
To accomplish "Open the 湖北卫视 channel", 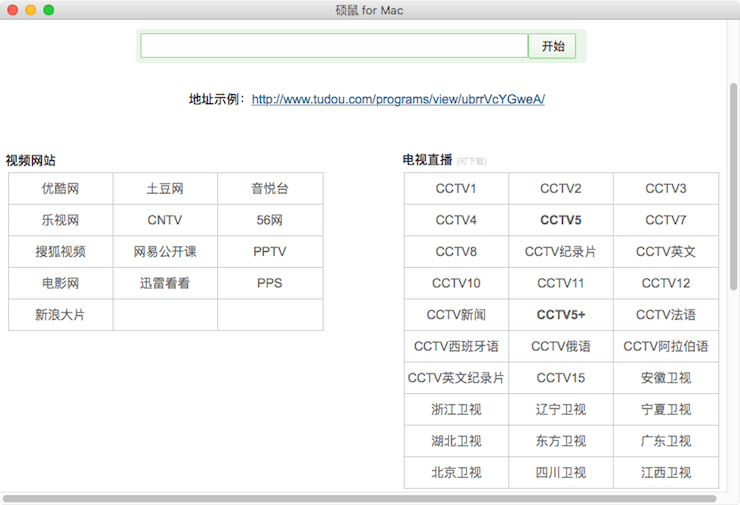I will (456, 441).
